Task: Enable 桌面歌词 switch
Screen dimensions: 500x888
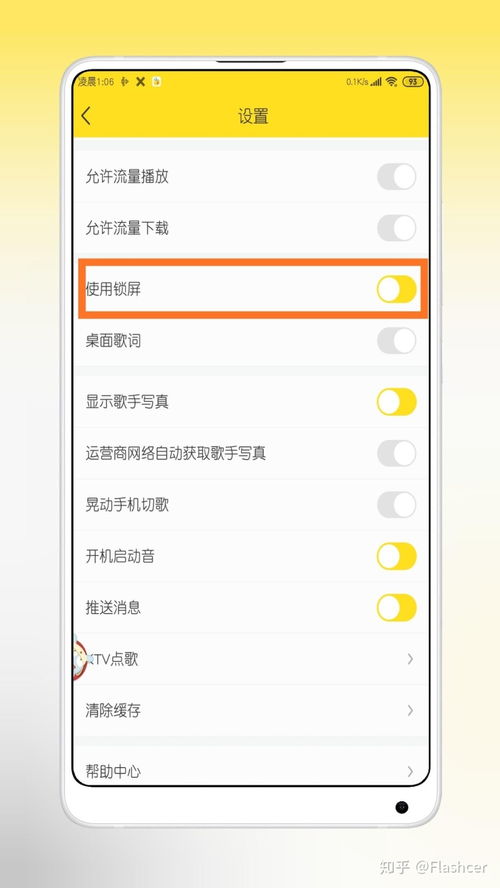Action: coord(396,341)
